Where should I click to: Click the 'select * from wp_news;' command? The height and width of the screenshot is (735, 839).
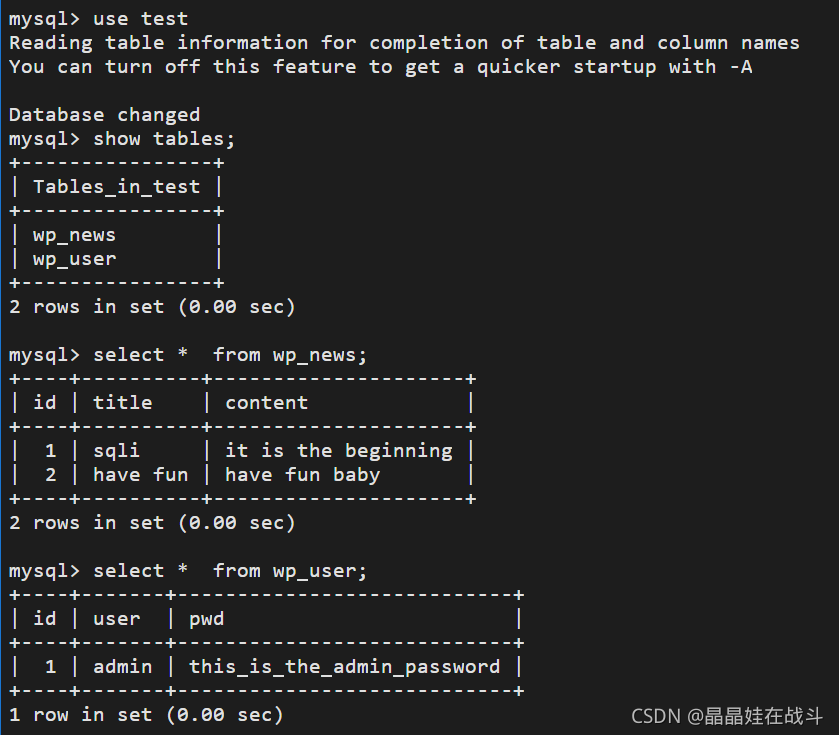(x=230, y=355)
